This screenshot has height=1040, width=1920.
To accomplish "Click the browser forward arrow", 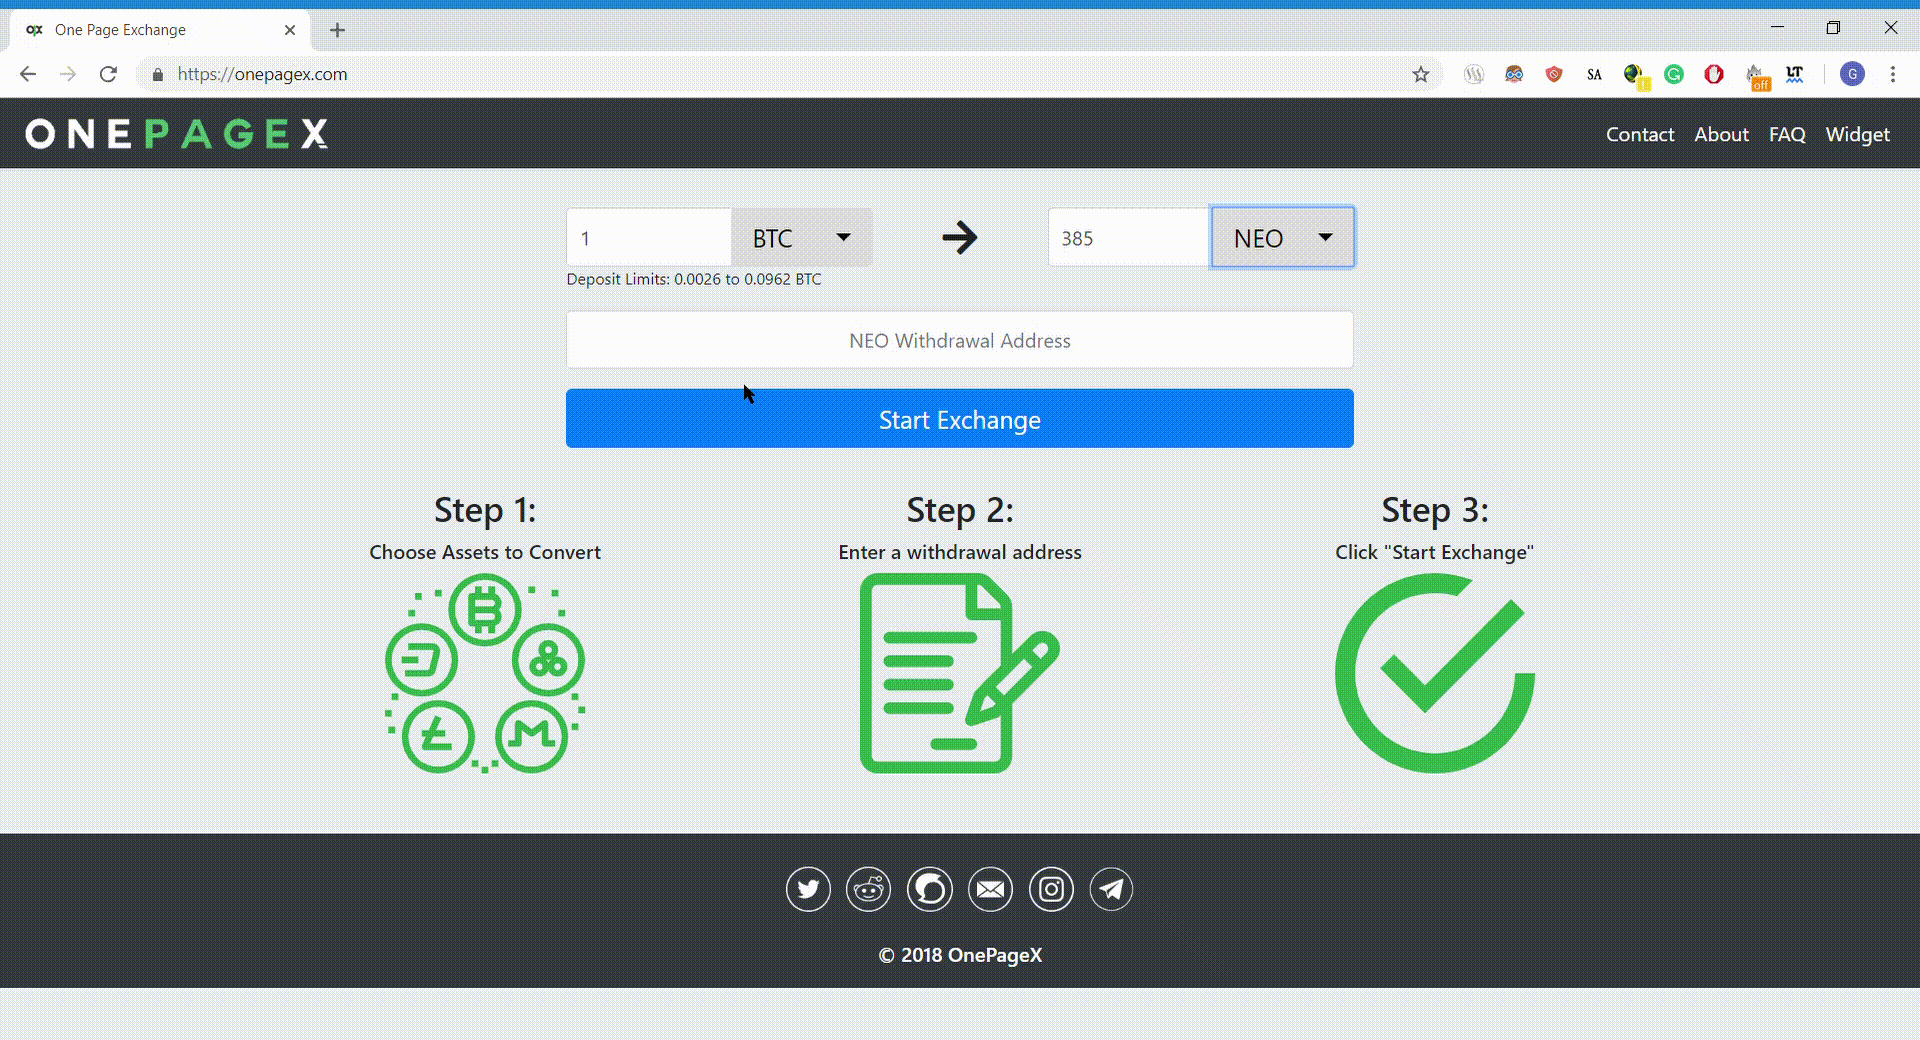I will 68,74.
